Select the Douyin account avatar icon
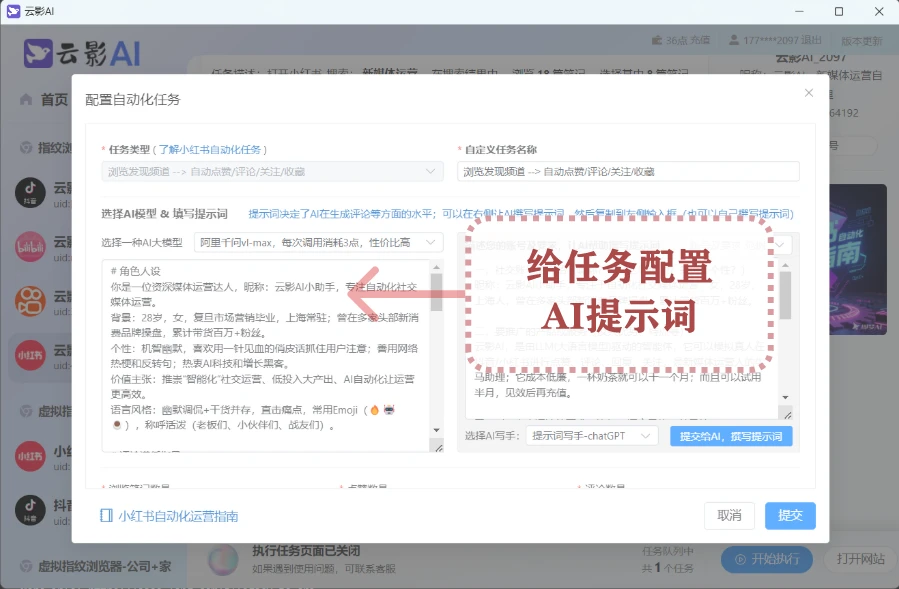Viewport: 899px width, 589px height. pos(29,191)
